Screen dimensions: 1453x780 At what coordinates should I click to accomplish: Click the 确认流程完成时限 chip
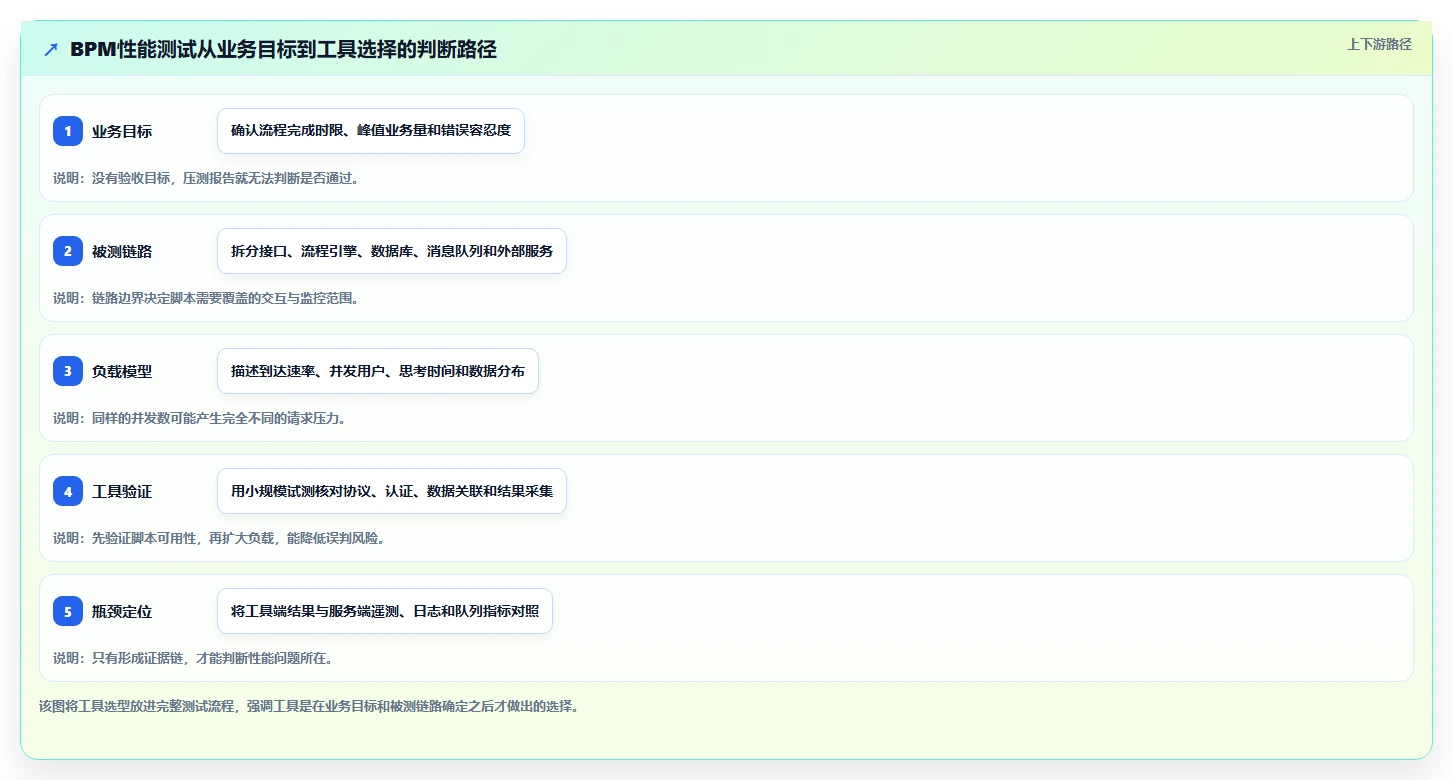[371, 131]
